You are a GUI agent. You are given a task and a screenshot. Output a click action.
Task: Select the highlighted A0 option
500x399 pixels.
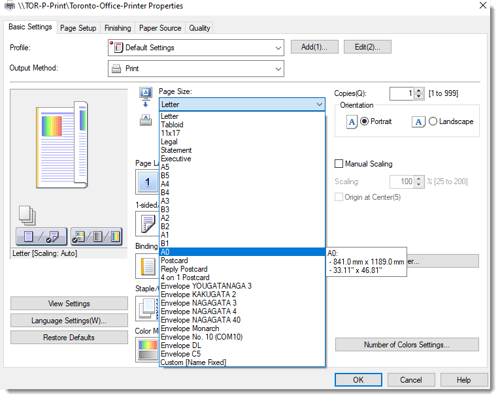point(242,252)
